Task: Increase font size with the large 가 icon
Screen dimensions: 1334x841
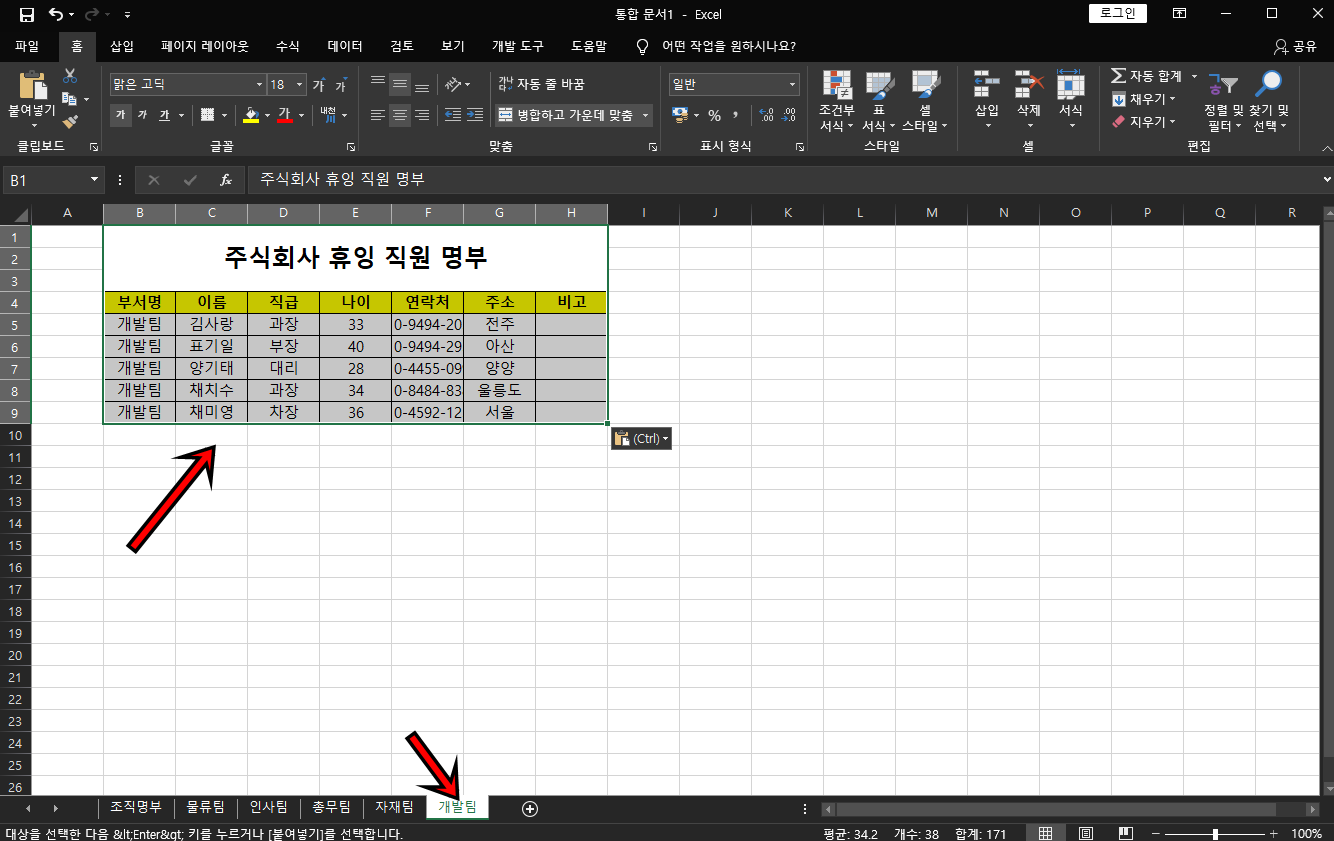Action: click(319, 85)
